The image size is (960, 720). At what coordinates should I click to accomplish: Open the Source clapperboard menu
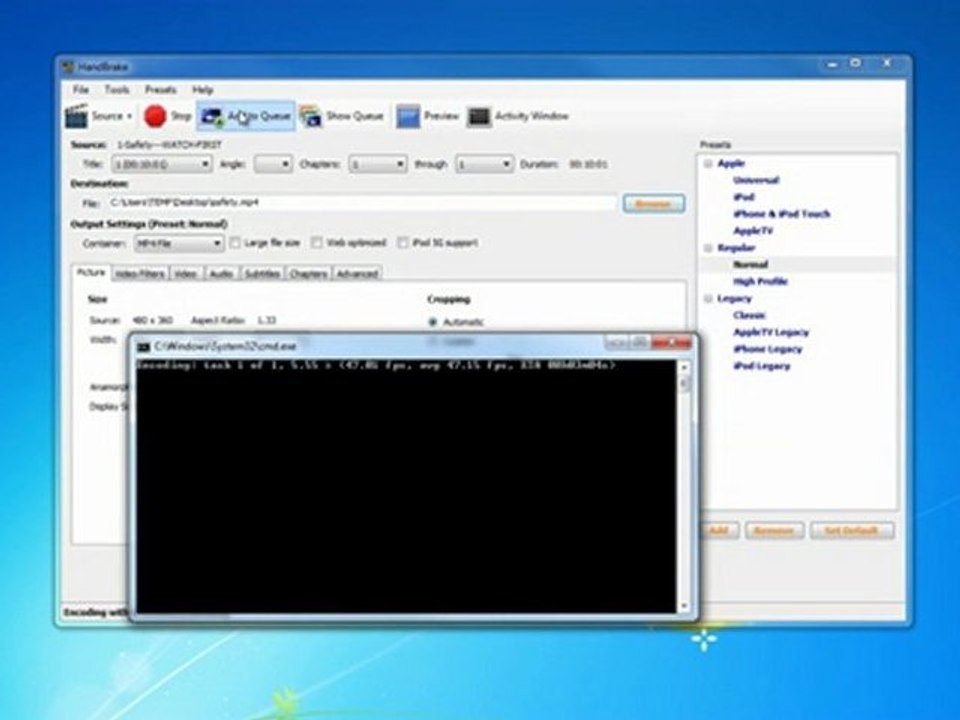(x=77, y=116)
